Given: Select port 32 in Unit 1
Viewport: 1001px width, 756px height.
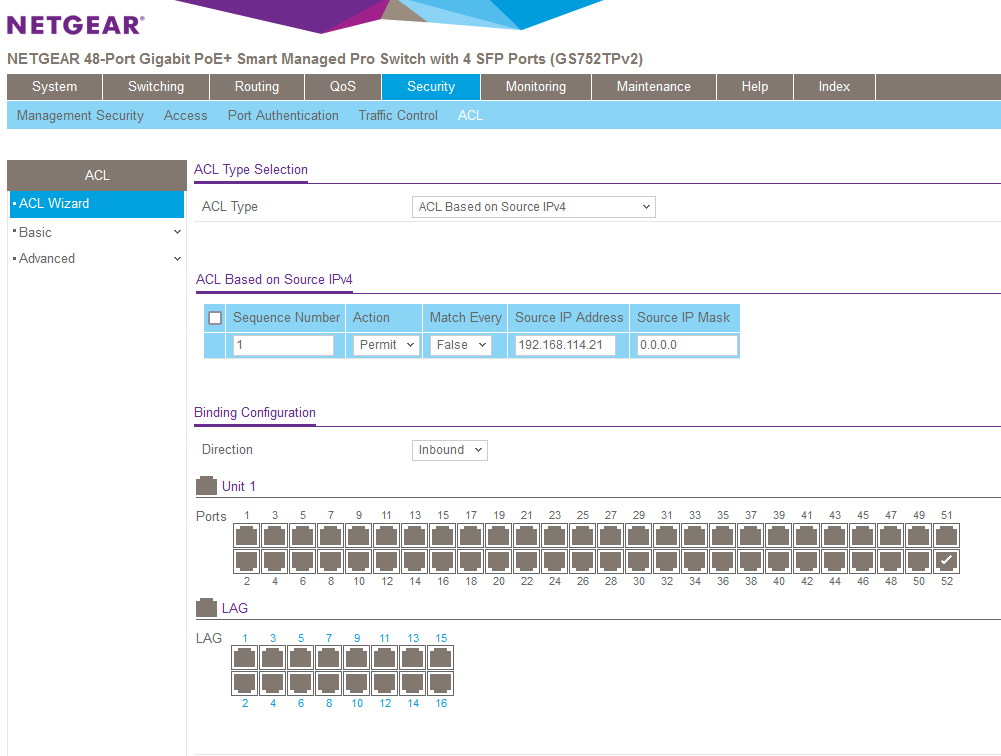Looking at the screenshot, I should tap(666, 561).
